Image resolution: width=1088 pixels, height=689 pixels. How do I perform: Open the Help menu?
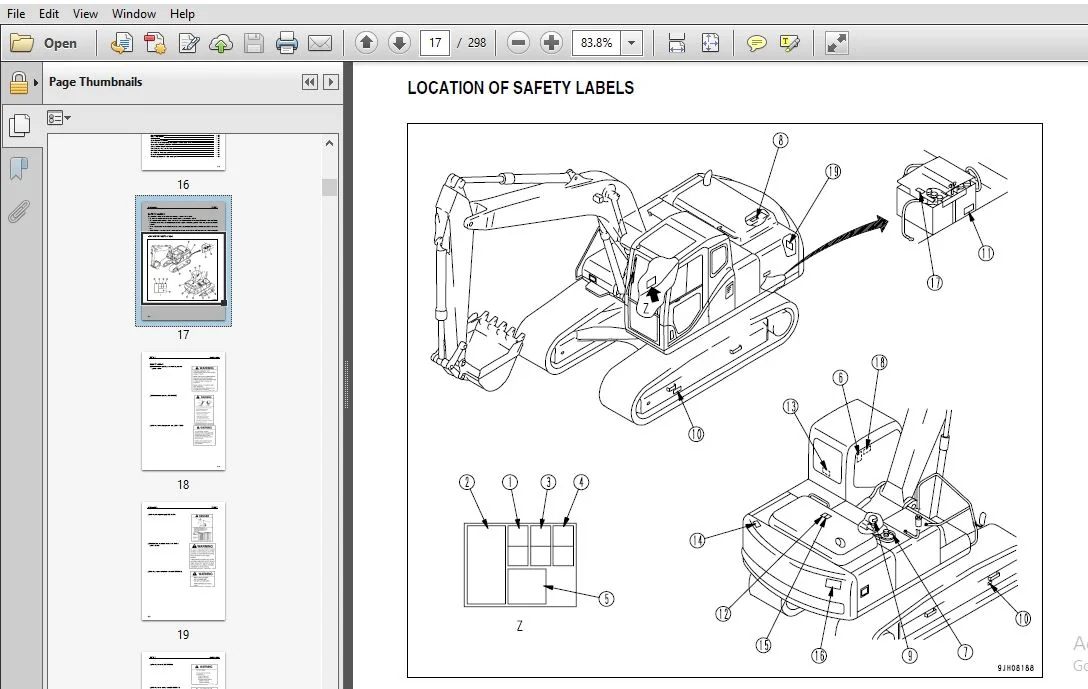(182, 13)
